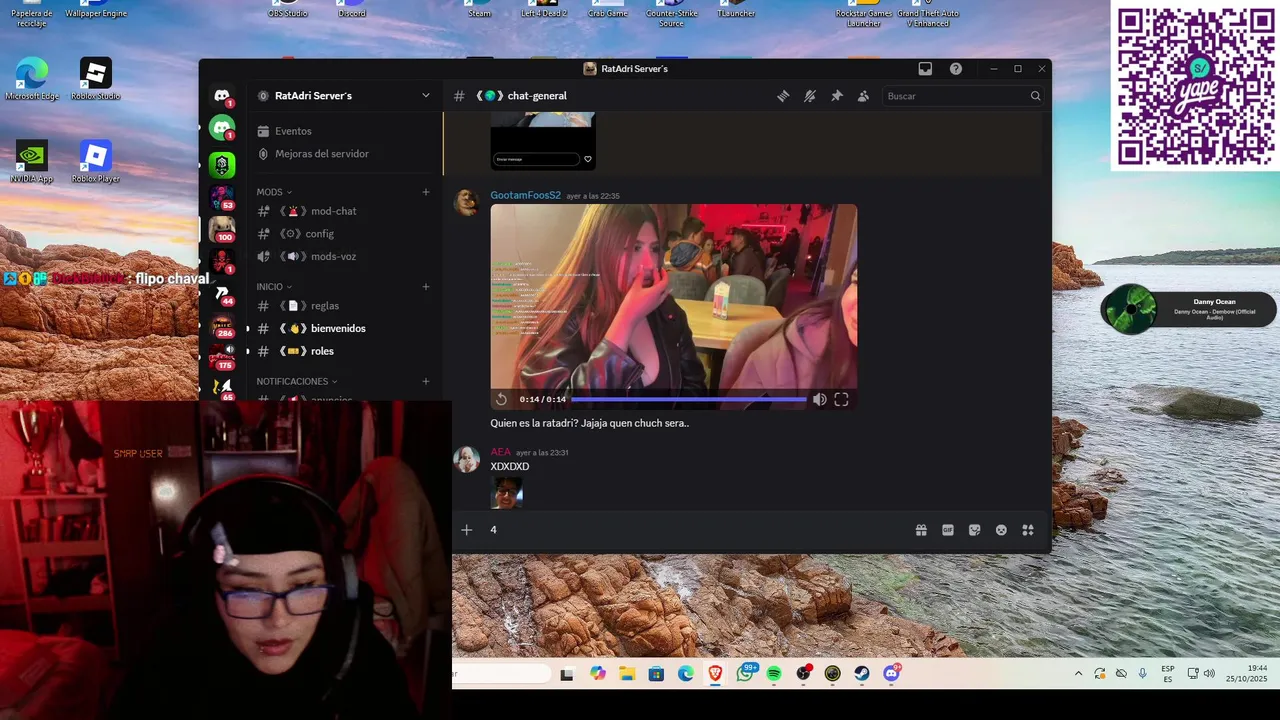Show hidden system tray icons
1280x720 pixels.
coord(1078,674)
